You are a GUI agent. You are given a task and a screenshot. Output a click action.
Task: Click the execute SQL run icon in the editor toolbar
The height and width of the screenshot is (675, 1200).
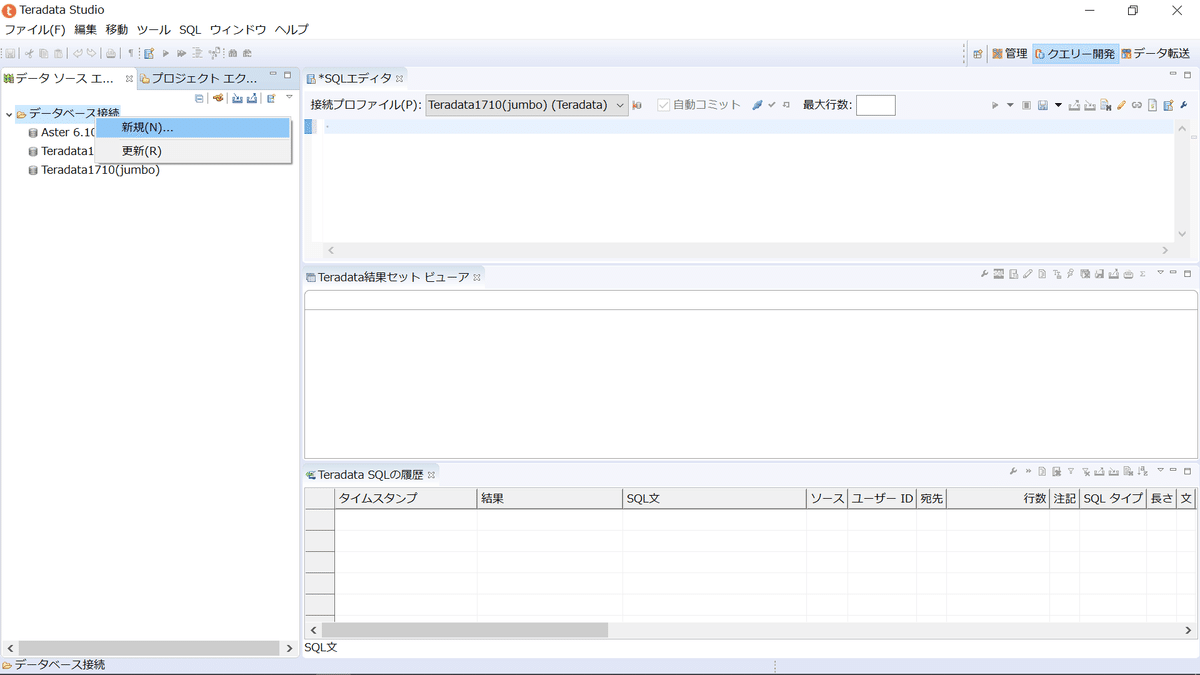[x=995, y=105]
